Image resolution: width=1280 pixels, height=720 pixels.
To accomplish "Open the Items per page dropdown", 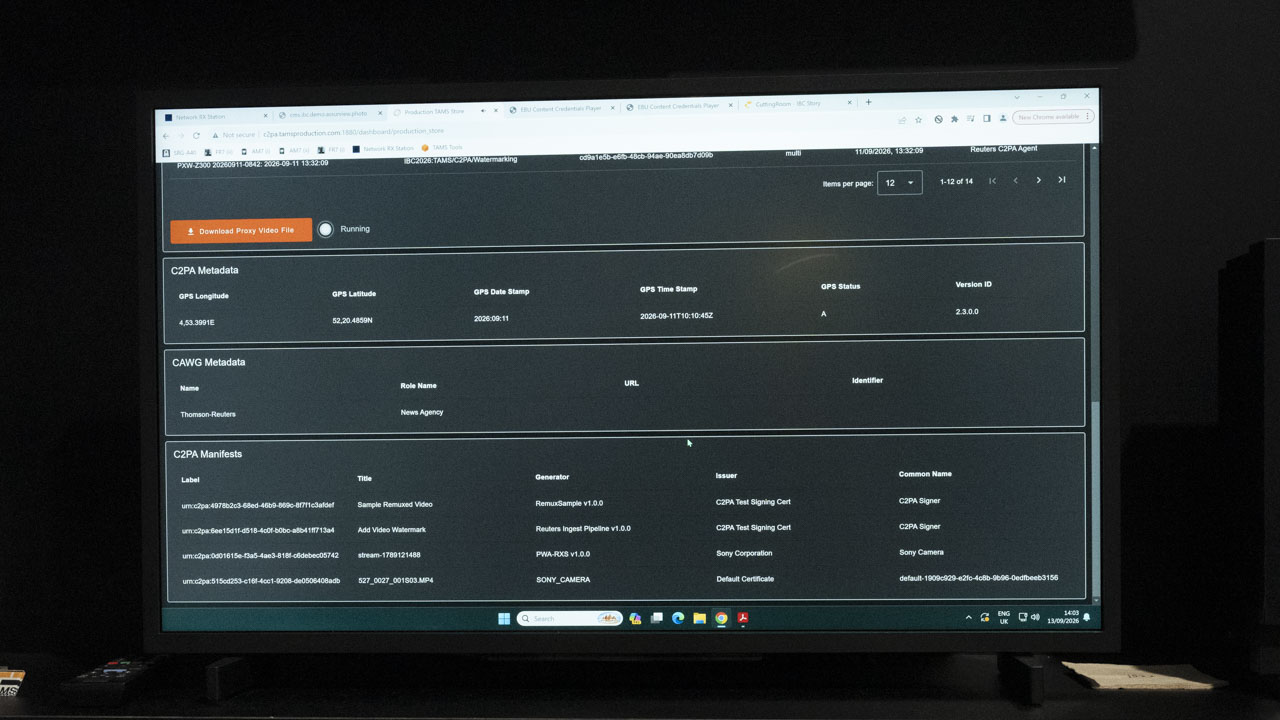I will (899, 183).
